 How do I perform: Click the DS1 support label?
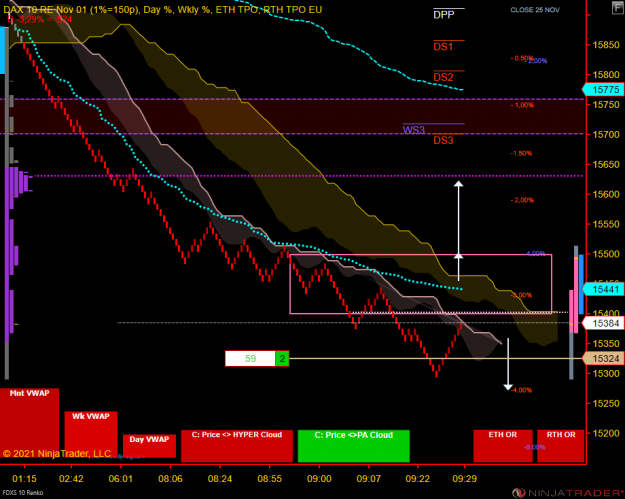click(443, 47)
